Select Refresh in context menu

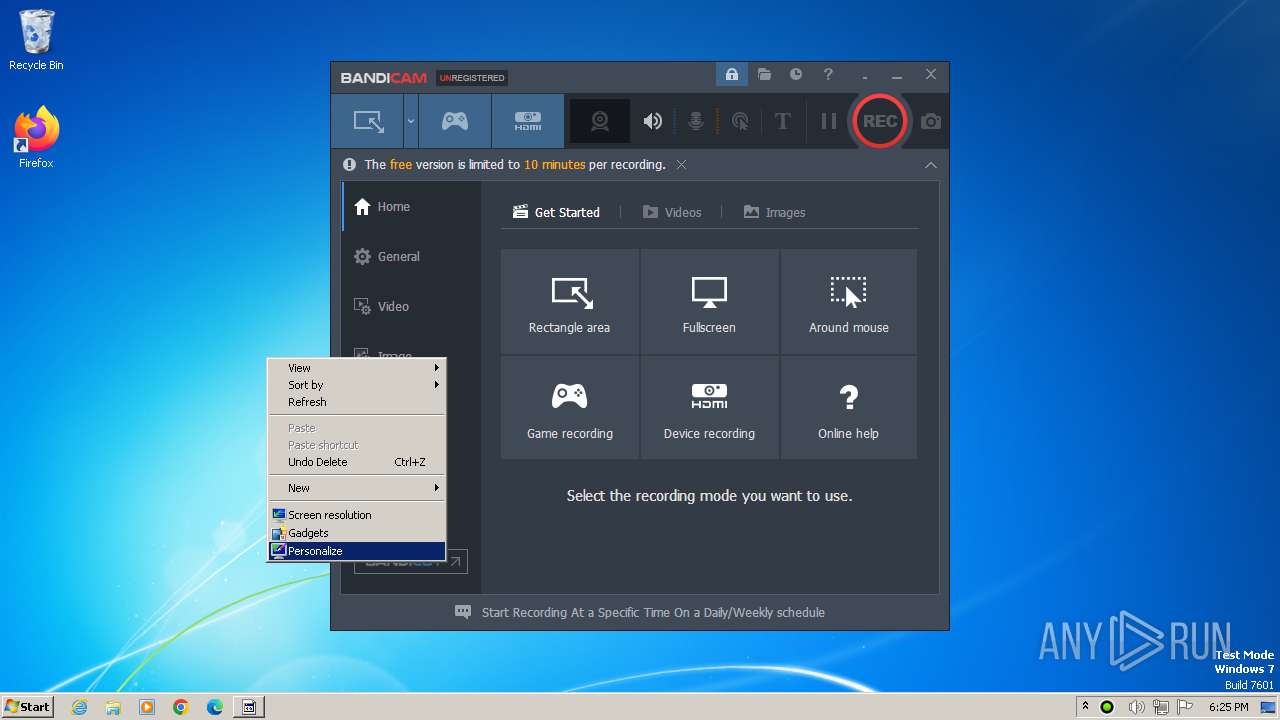click(356, 402)
